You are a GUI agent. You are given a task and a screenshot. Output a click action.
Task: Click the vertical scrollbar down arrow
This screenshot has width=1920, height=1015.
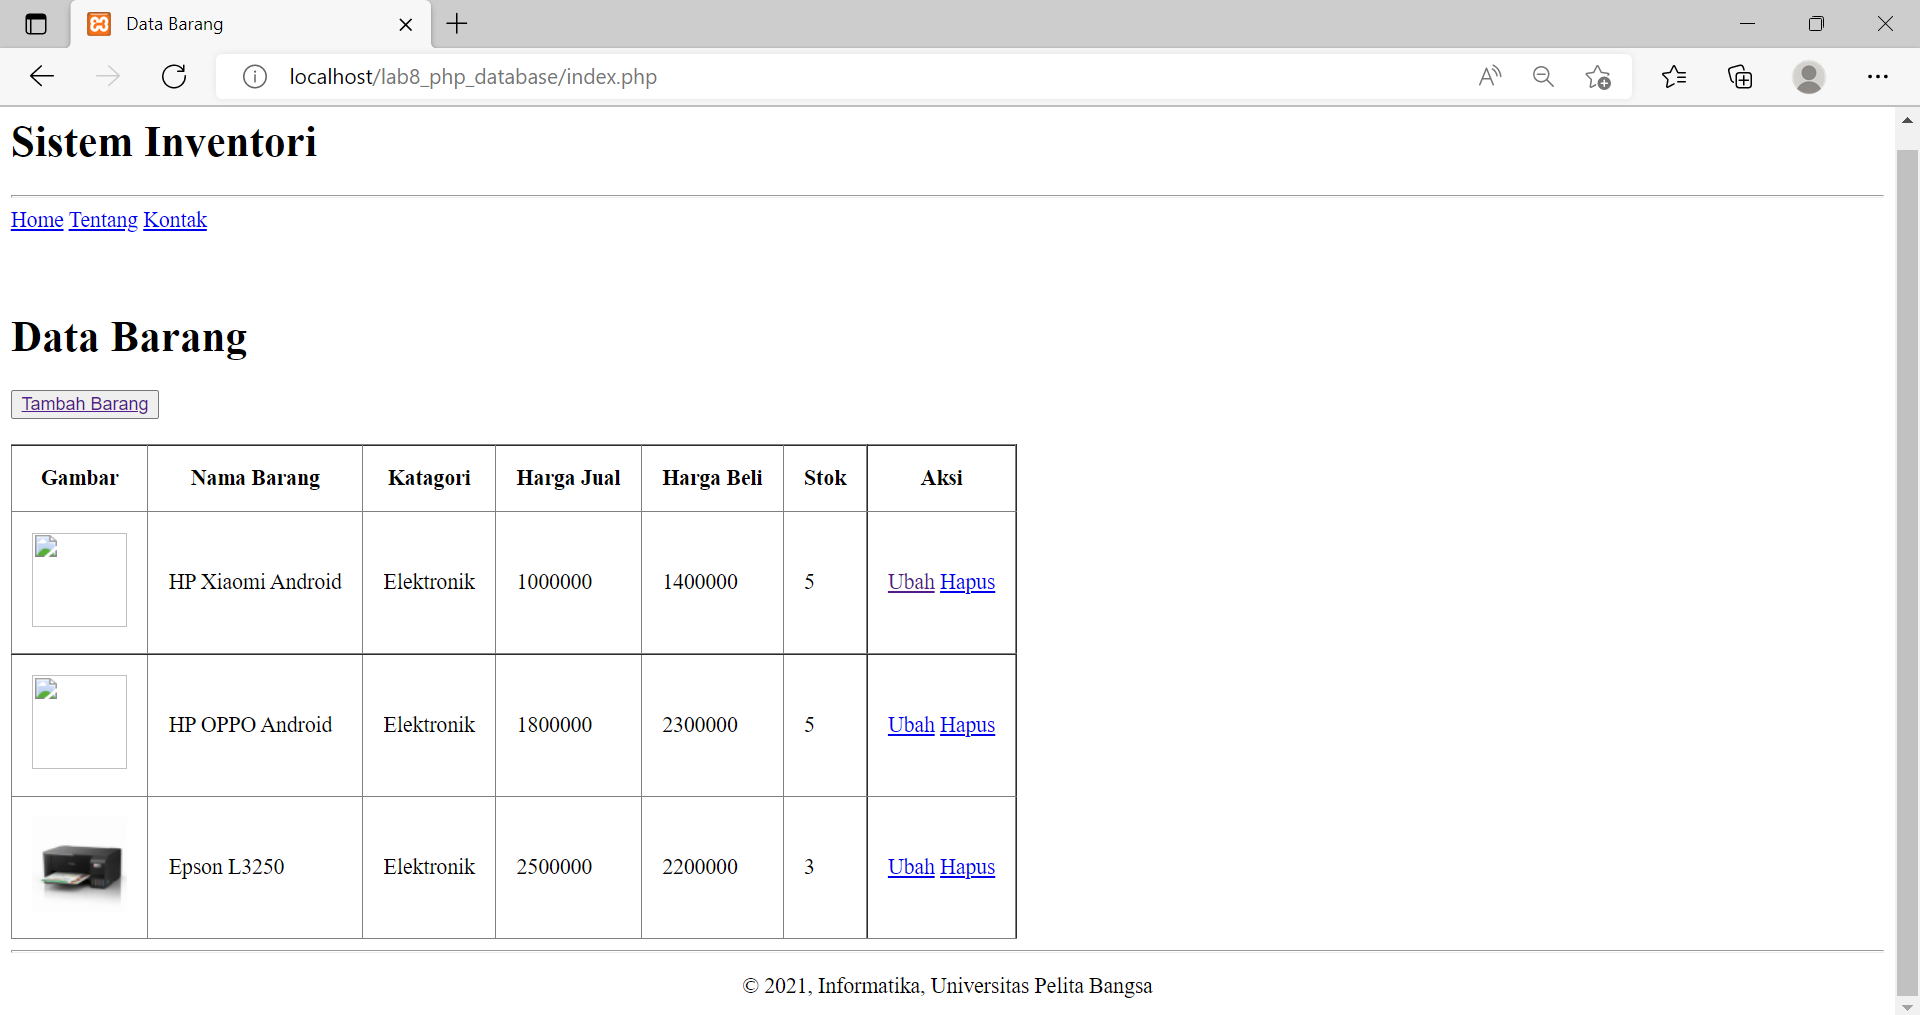click(x=1907, y=1006)
